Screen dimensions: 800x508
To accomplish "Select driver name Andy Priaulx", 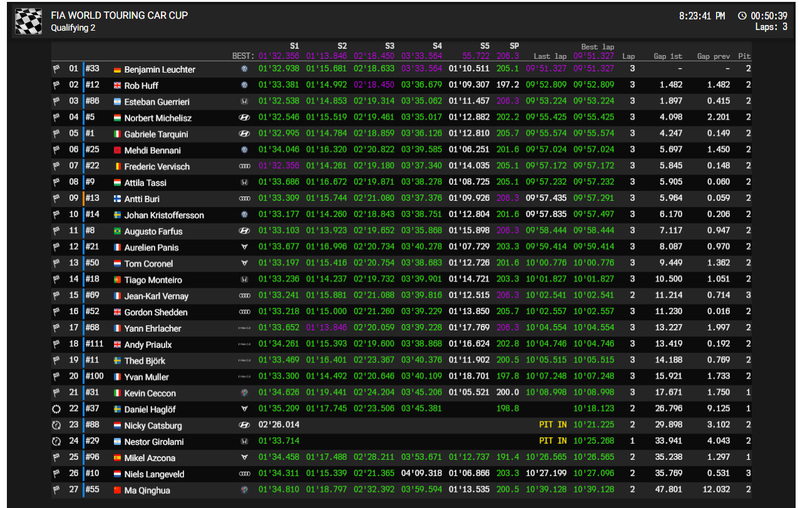I will pyautogui.click(x=148, y=345).
